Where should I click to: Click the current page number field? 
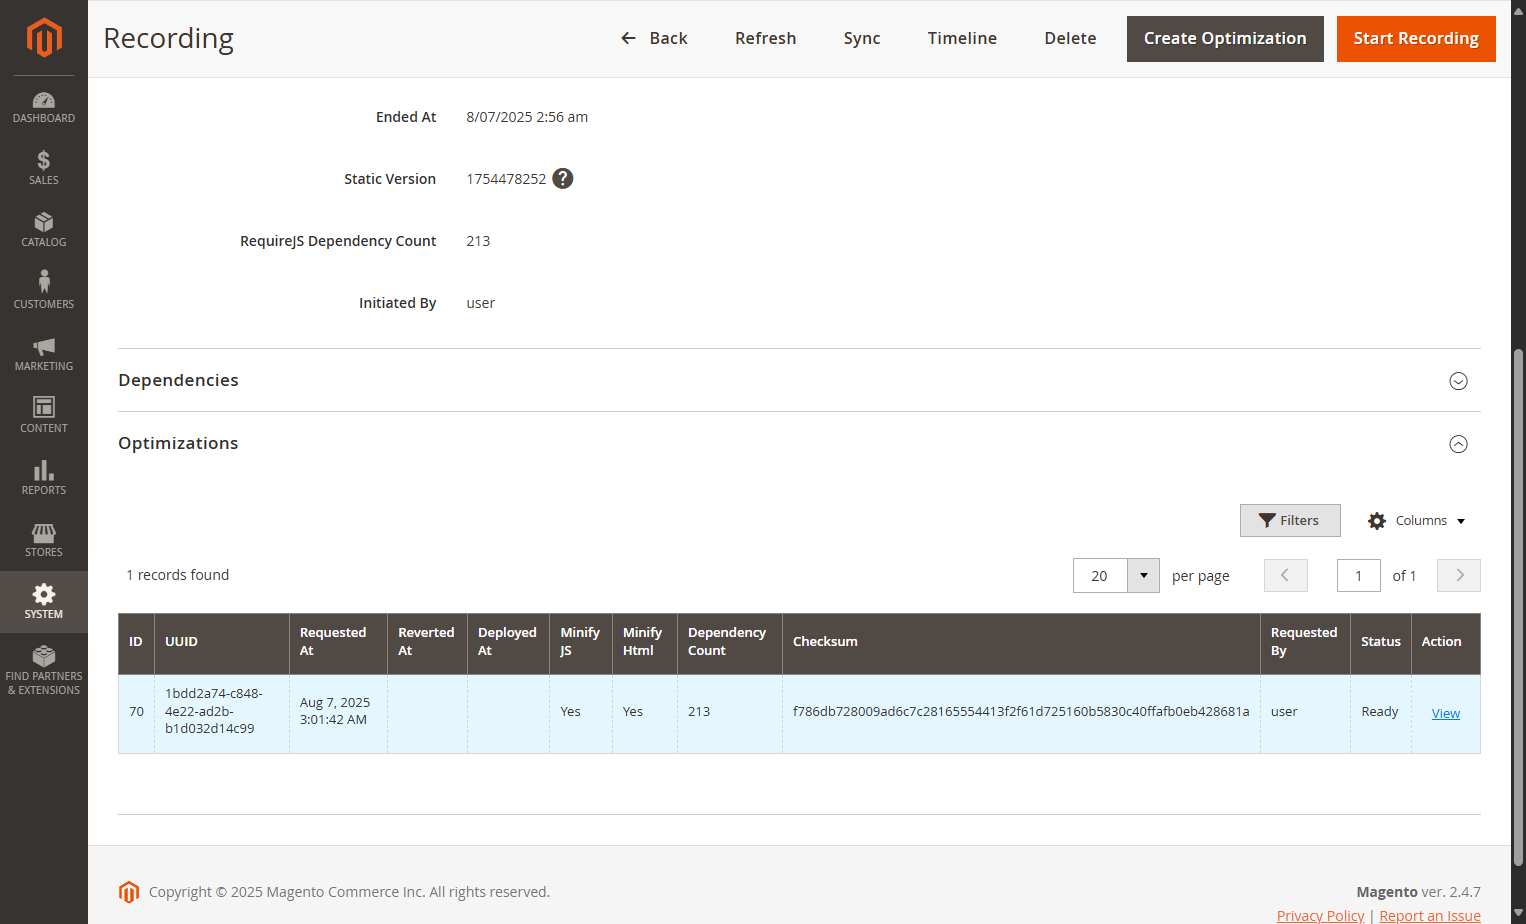pyautogui.click(x=1359, y=576)
